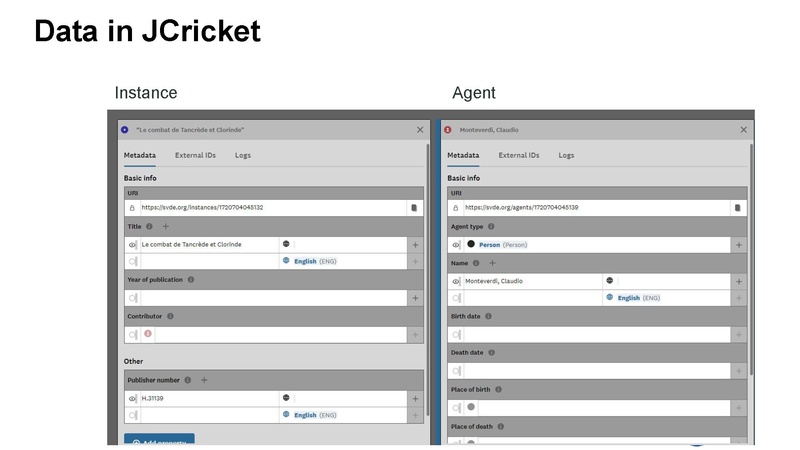
Task: Copy the instance URI with the copy icon
Action: pos(413,208)
